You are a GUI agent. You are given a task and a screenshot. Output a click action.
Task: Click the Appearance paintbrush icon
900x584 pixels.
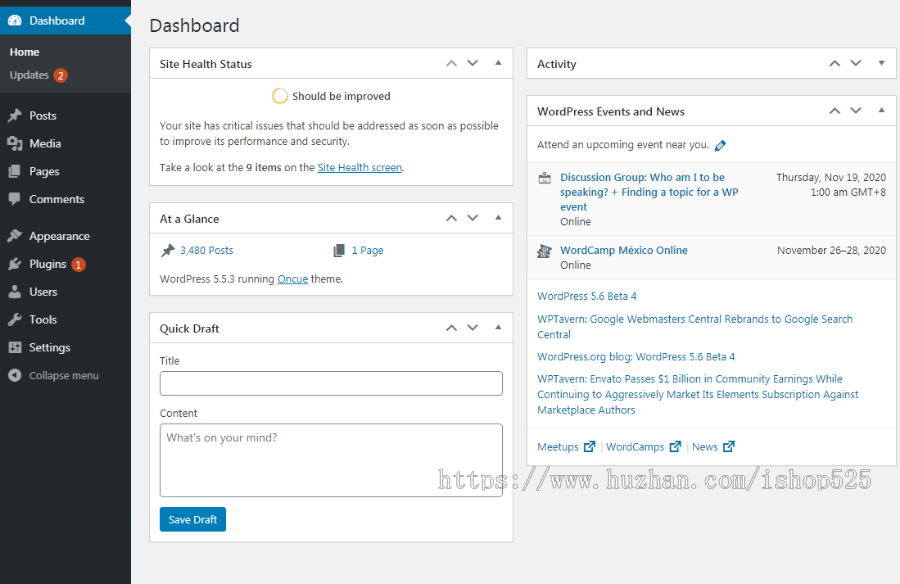15,236
